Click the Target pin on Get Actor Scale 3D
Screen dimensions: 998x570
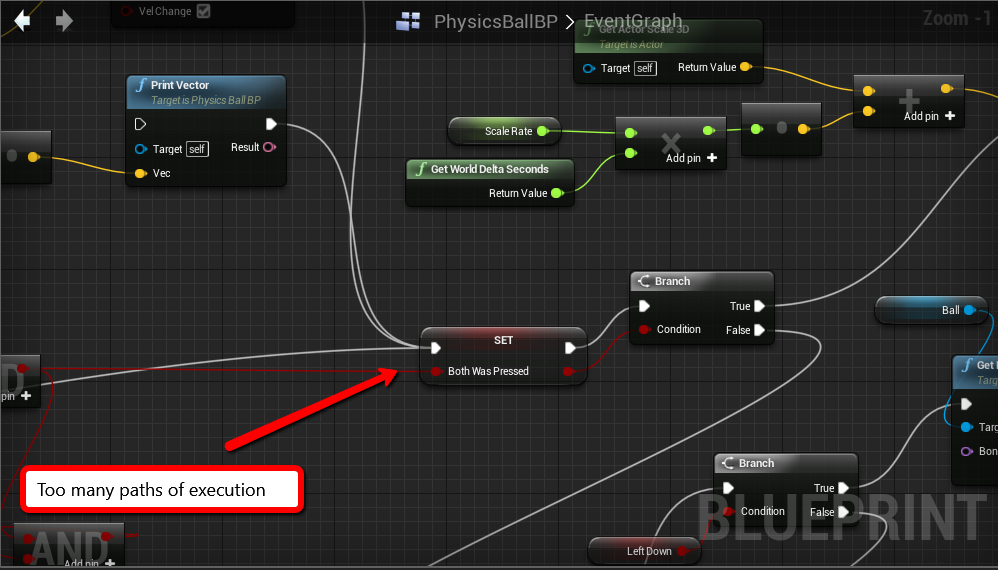tap(589, 68)
